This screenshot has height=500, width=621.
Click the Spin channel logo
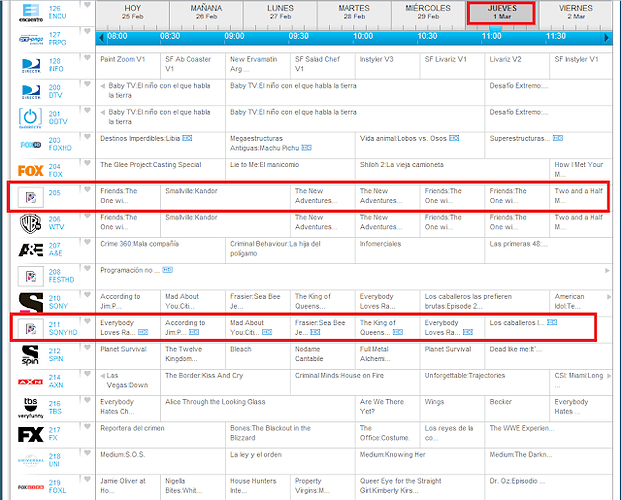[x=30, y=353]
